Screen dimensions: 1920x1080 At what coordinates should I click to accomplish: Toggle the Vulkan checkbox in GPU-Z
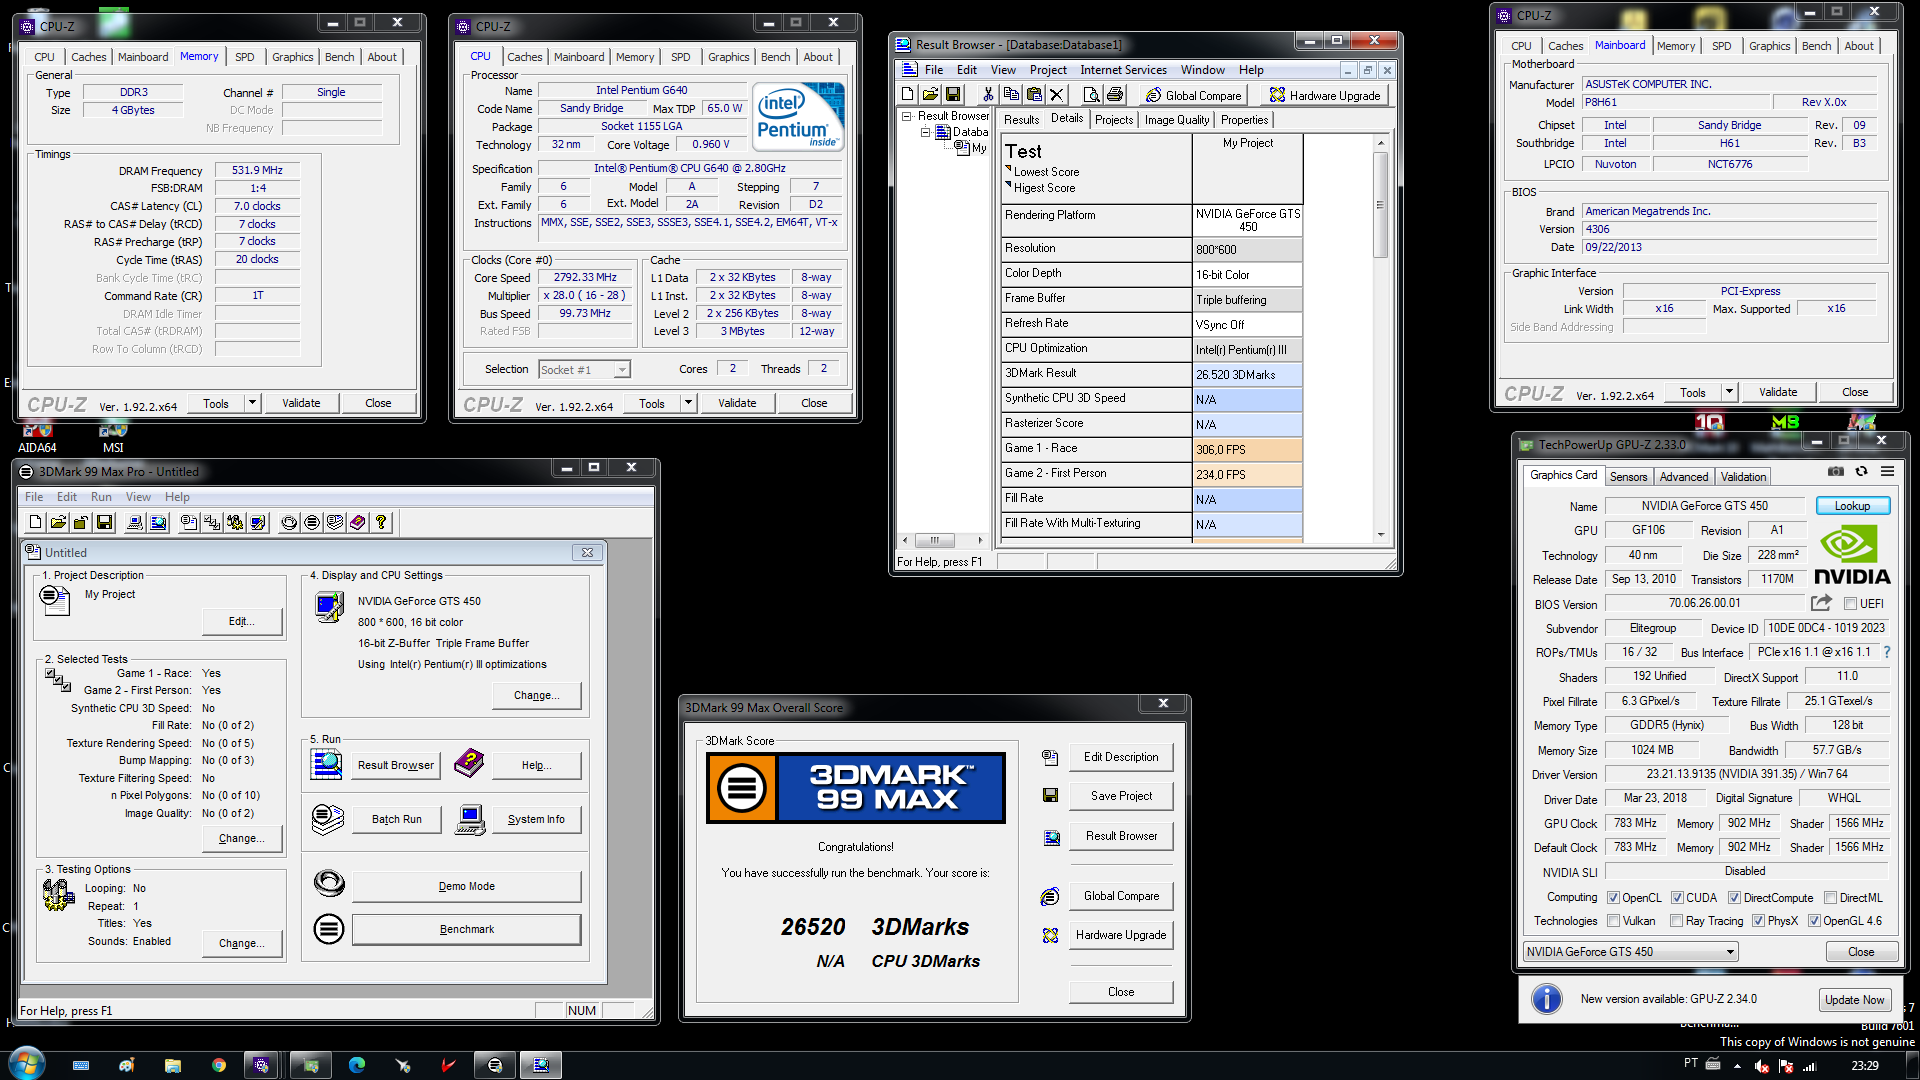(x=1613, y=921)
